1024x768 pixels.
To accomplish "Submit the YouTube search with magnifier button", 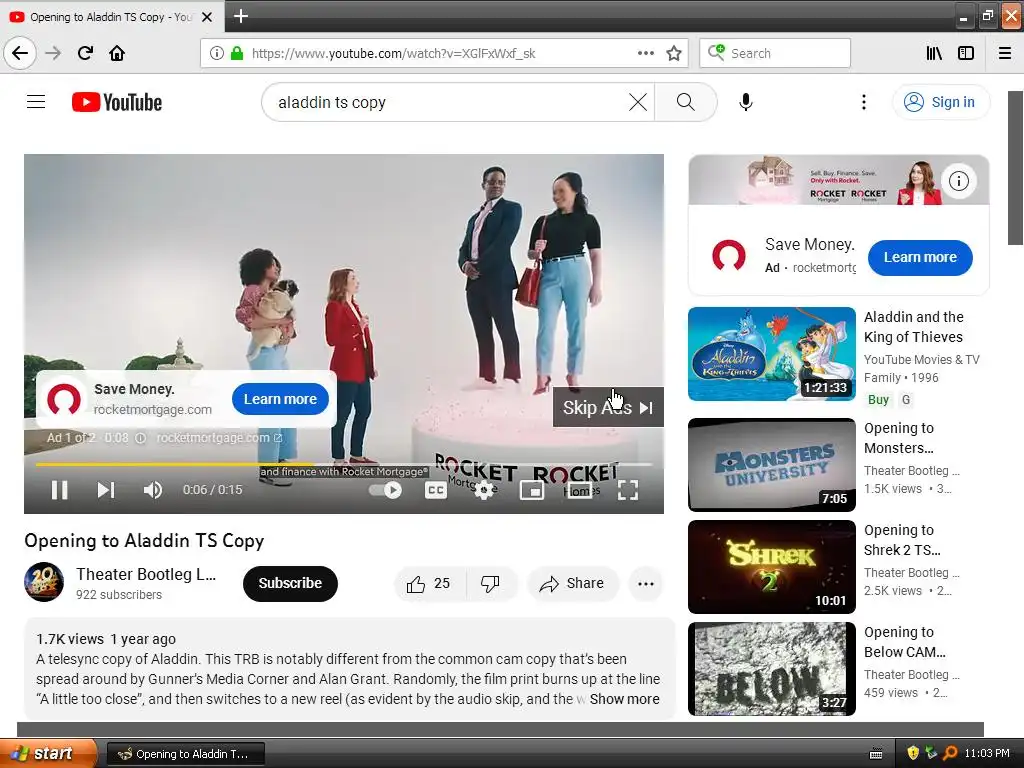I will (x=685, y=102).
